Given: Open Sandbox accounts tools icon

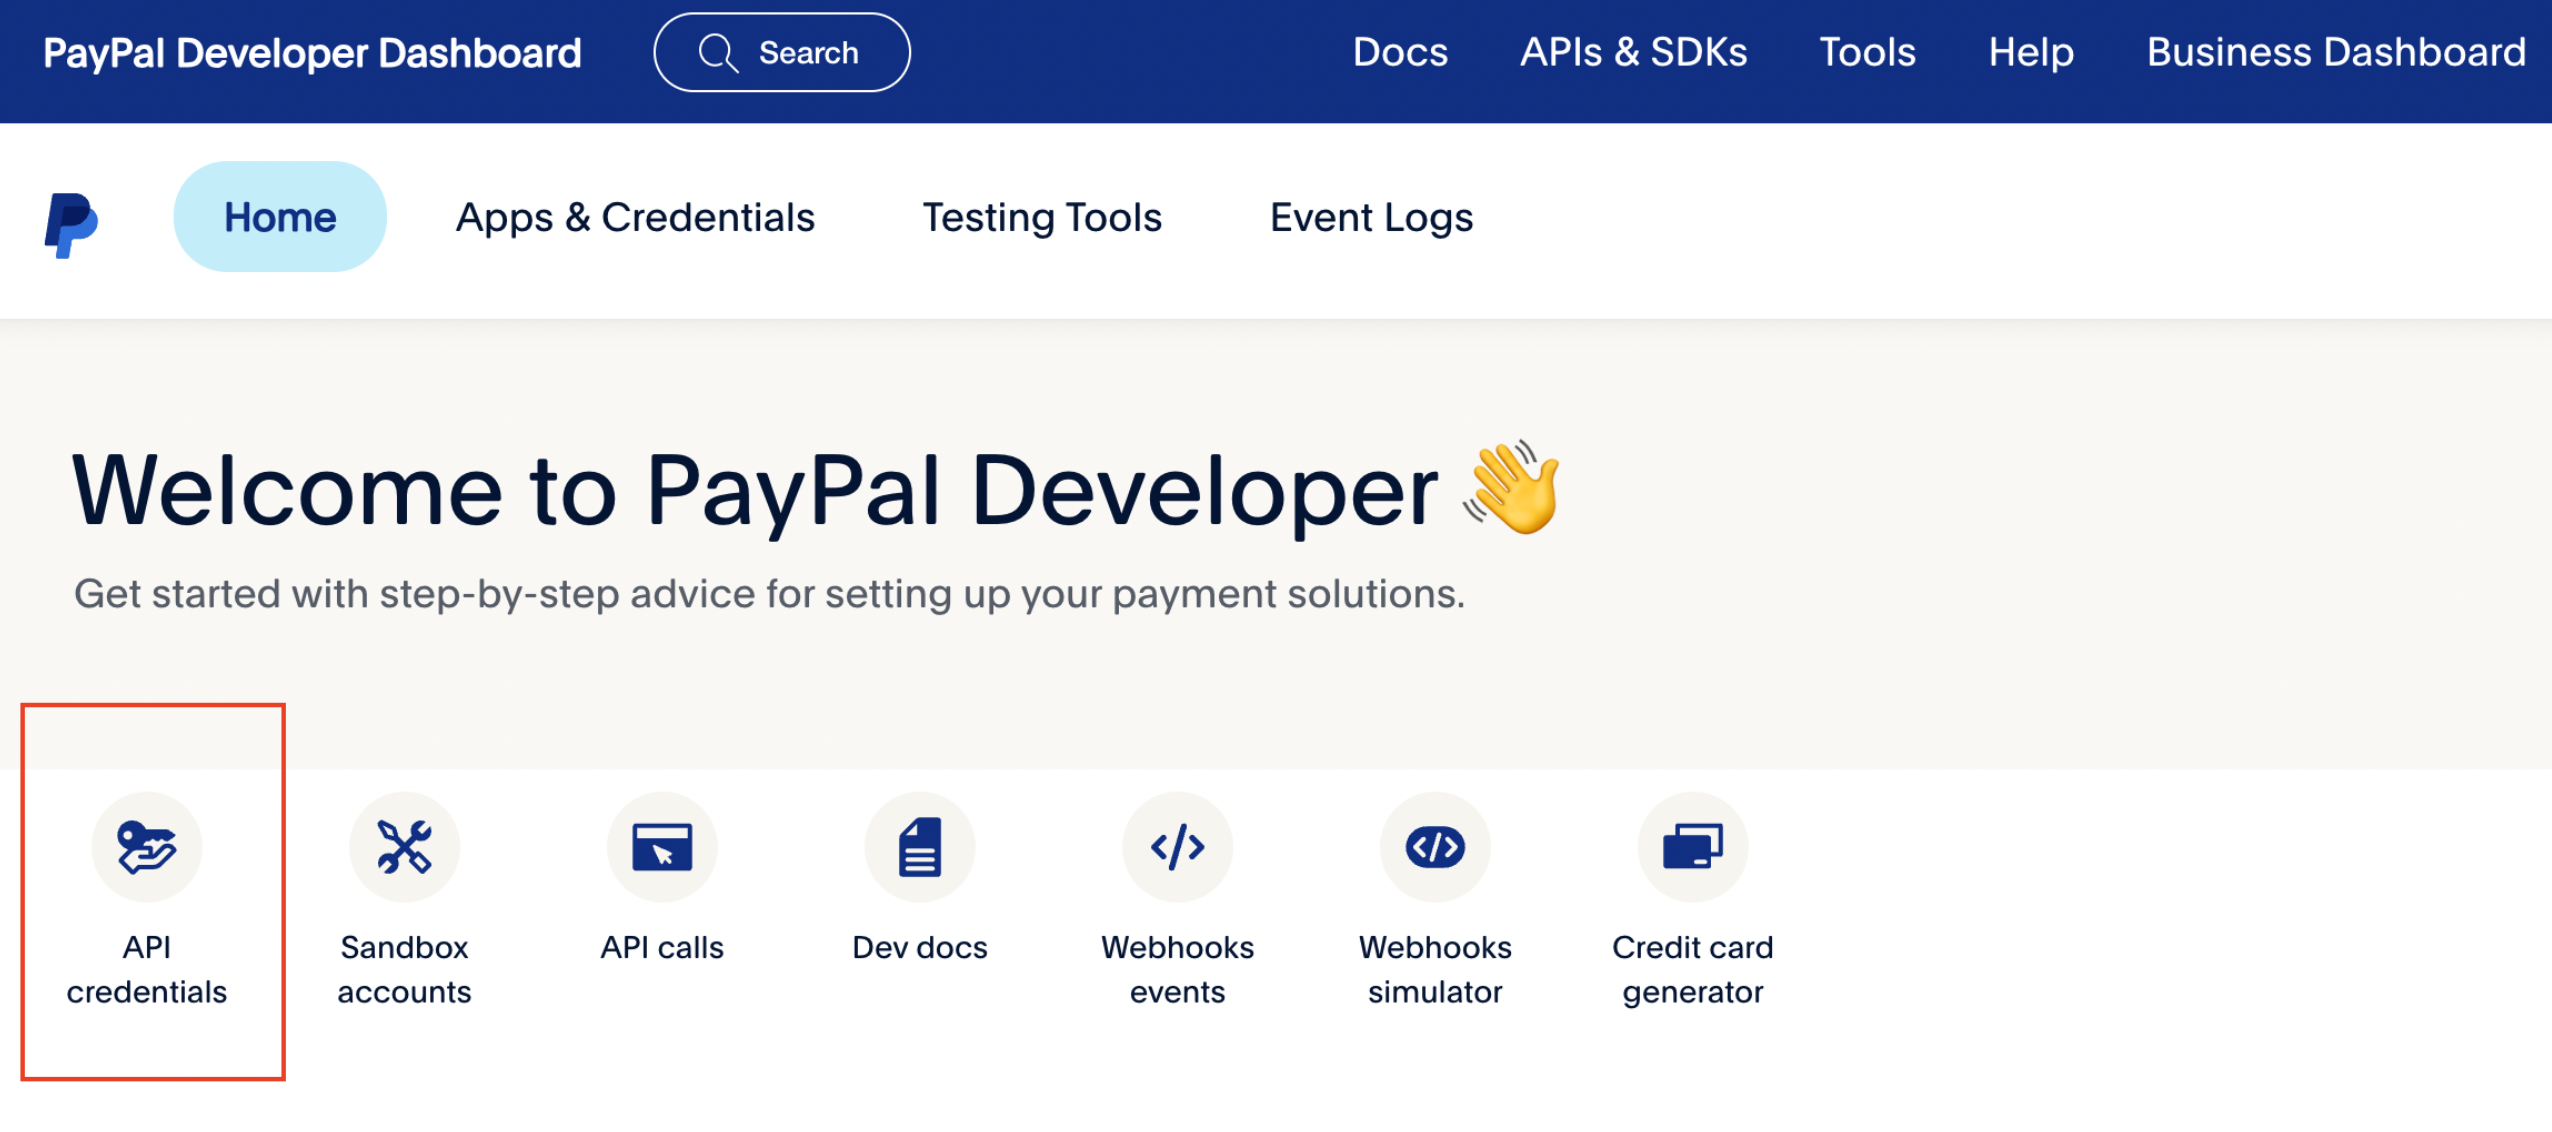Looking at the screenshot, I should pos(404,847).
